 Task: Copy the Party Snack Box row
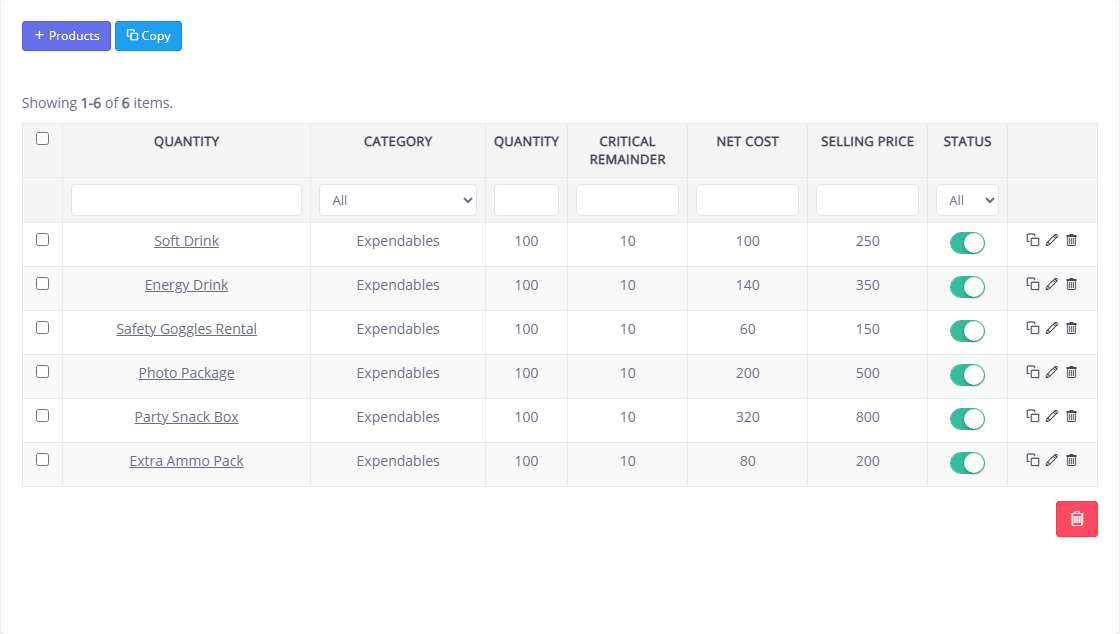[x=1032, y=416]
